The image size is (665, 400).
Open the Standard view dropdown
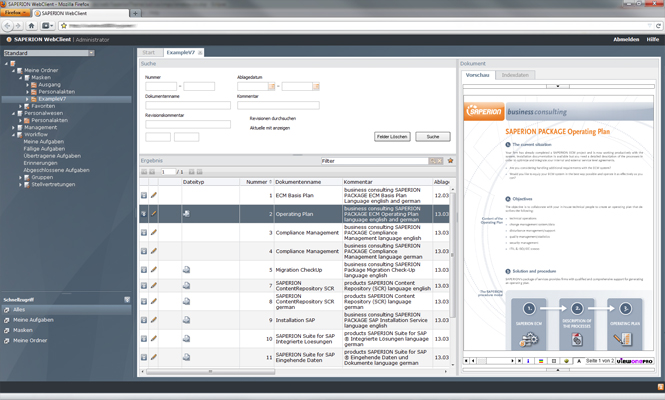(x=91, y=53)
